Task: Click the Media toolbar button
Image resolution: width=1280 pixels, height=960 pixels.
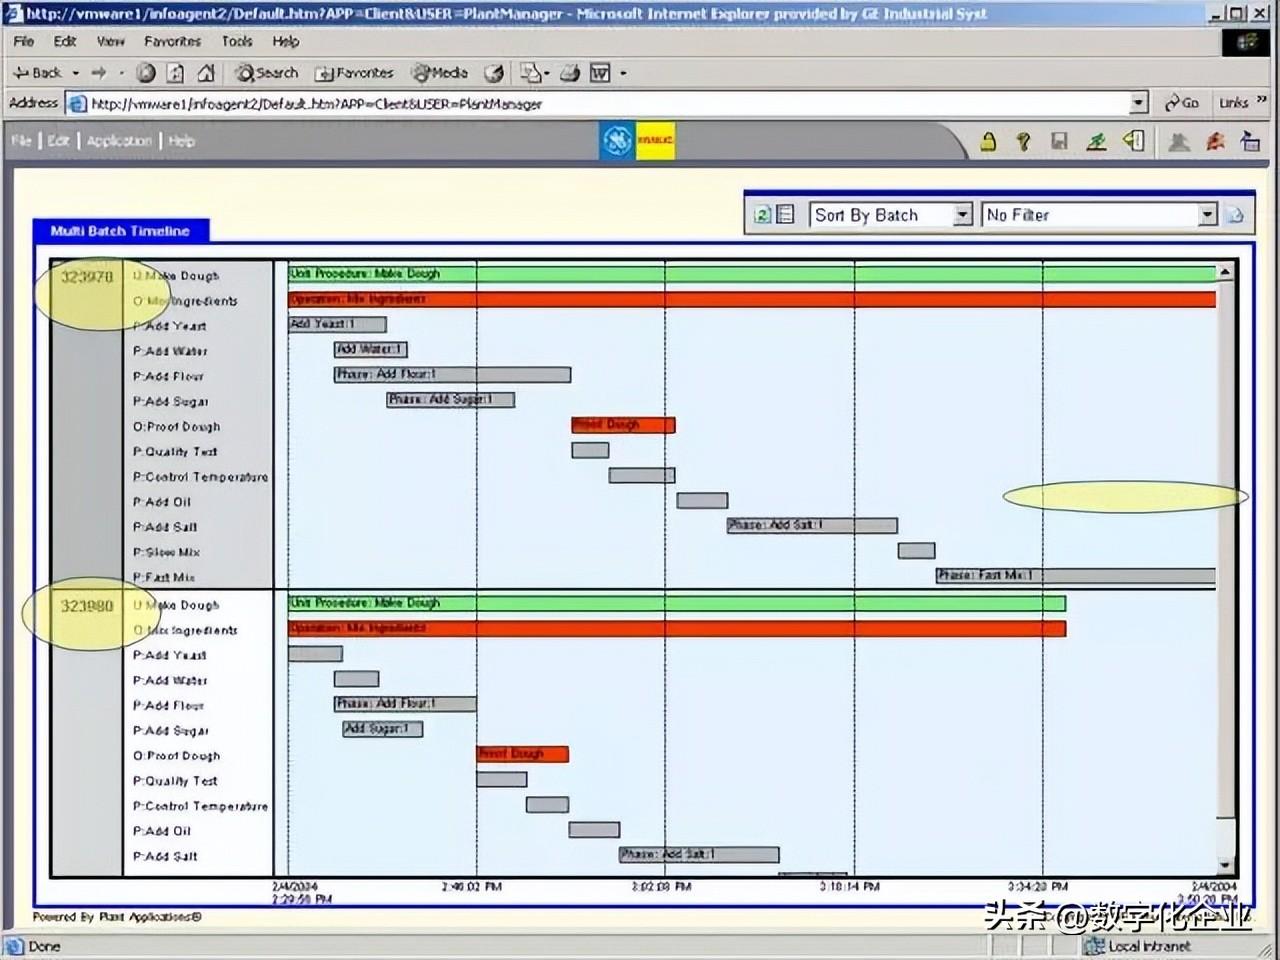Action: click(440, 73)
